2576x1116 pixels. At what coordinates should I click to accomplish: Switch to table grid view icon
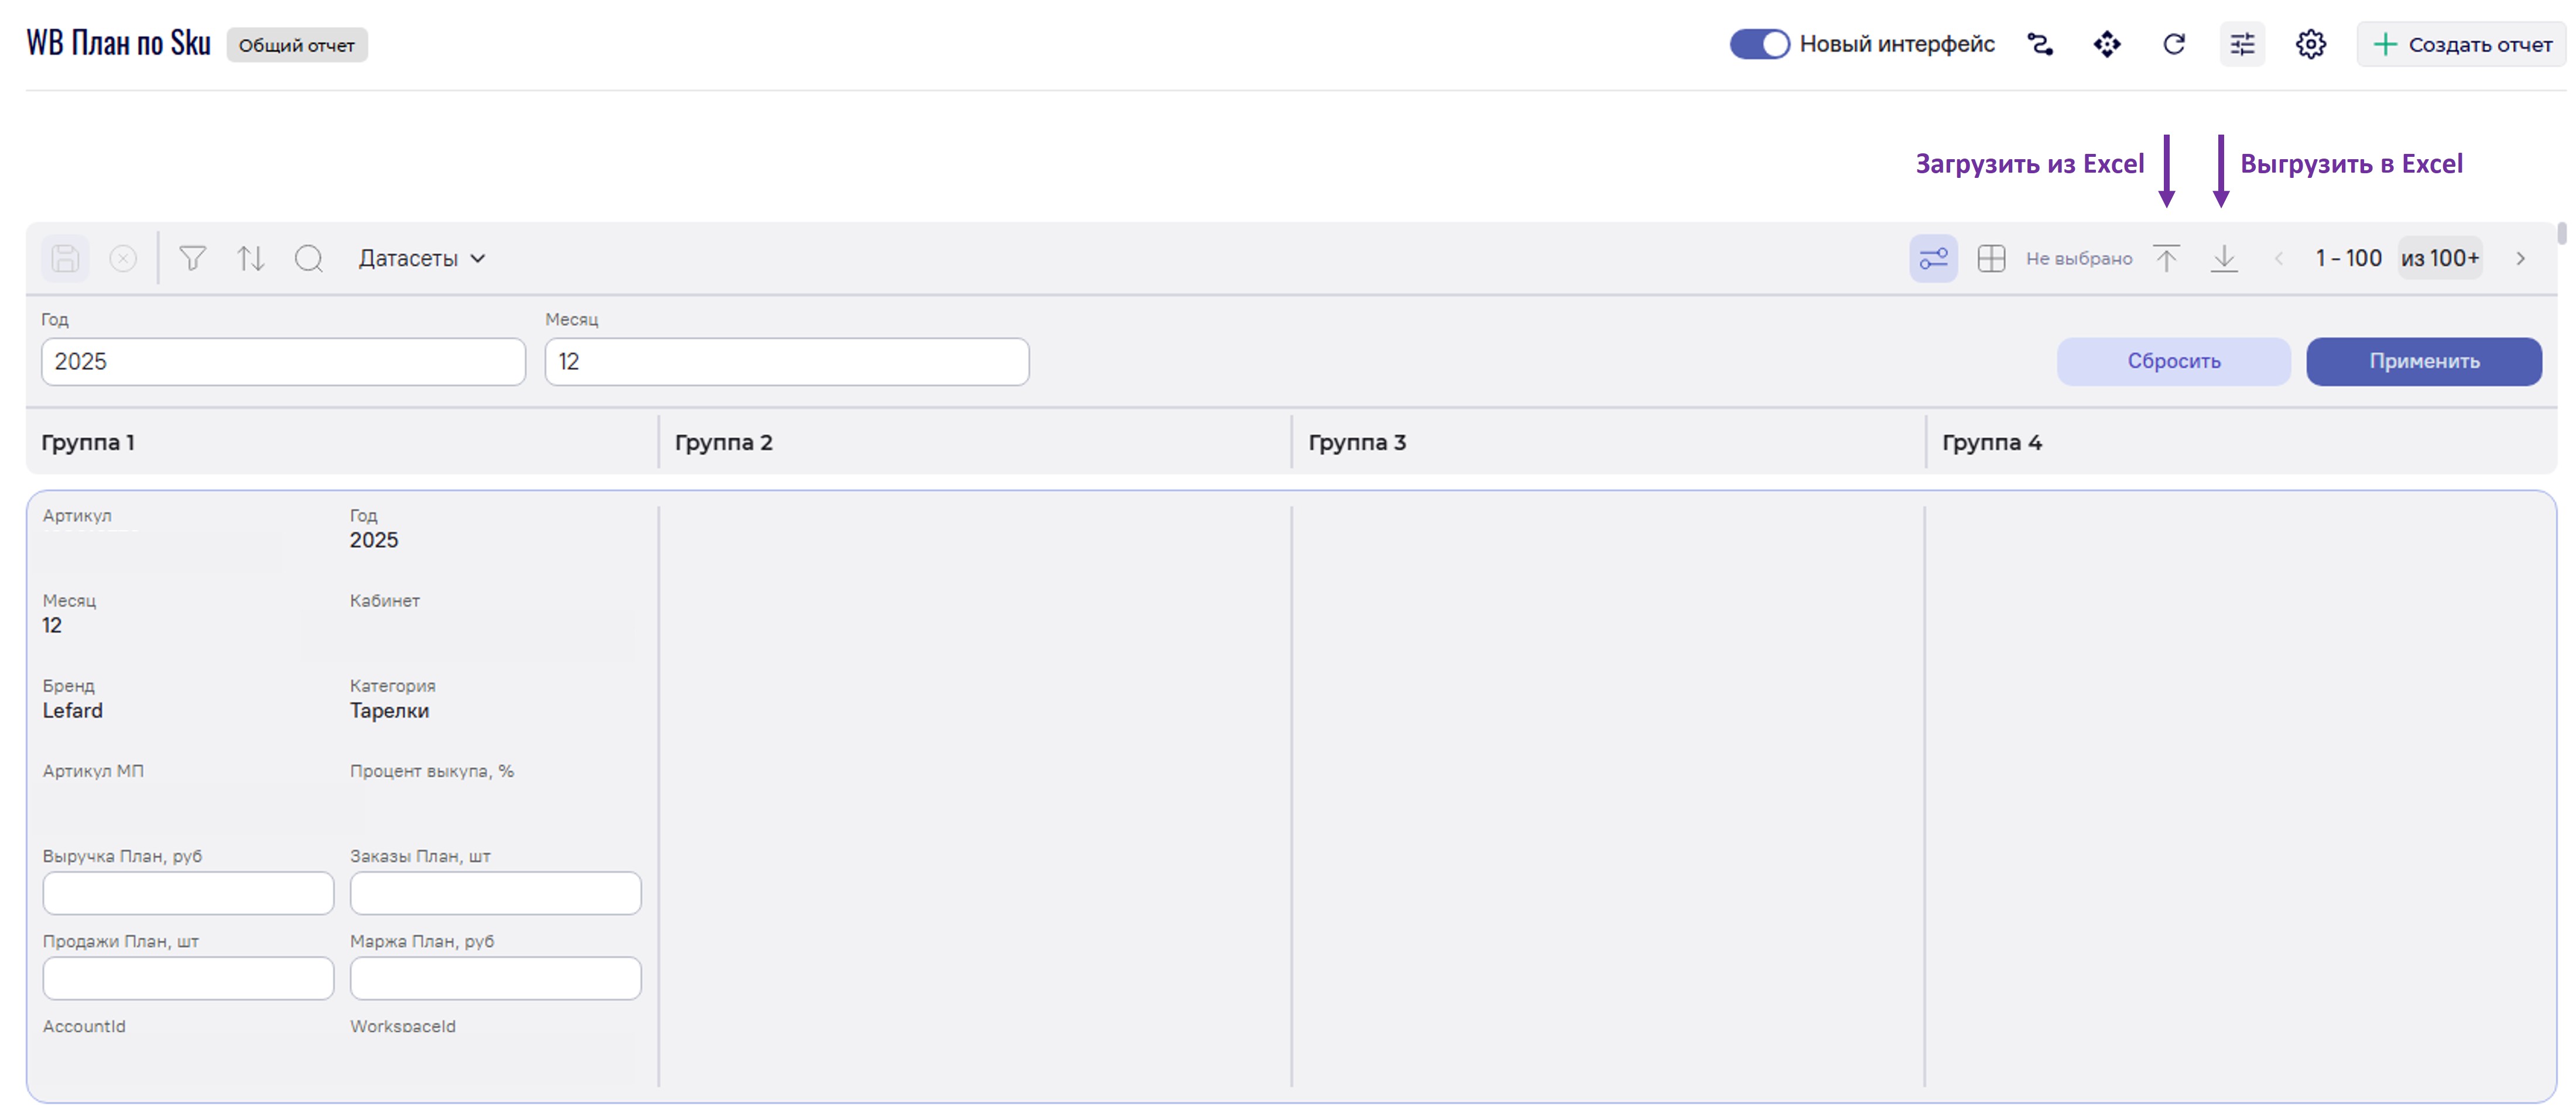[1991, 259]
